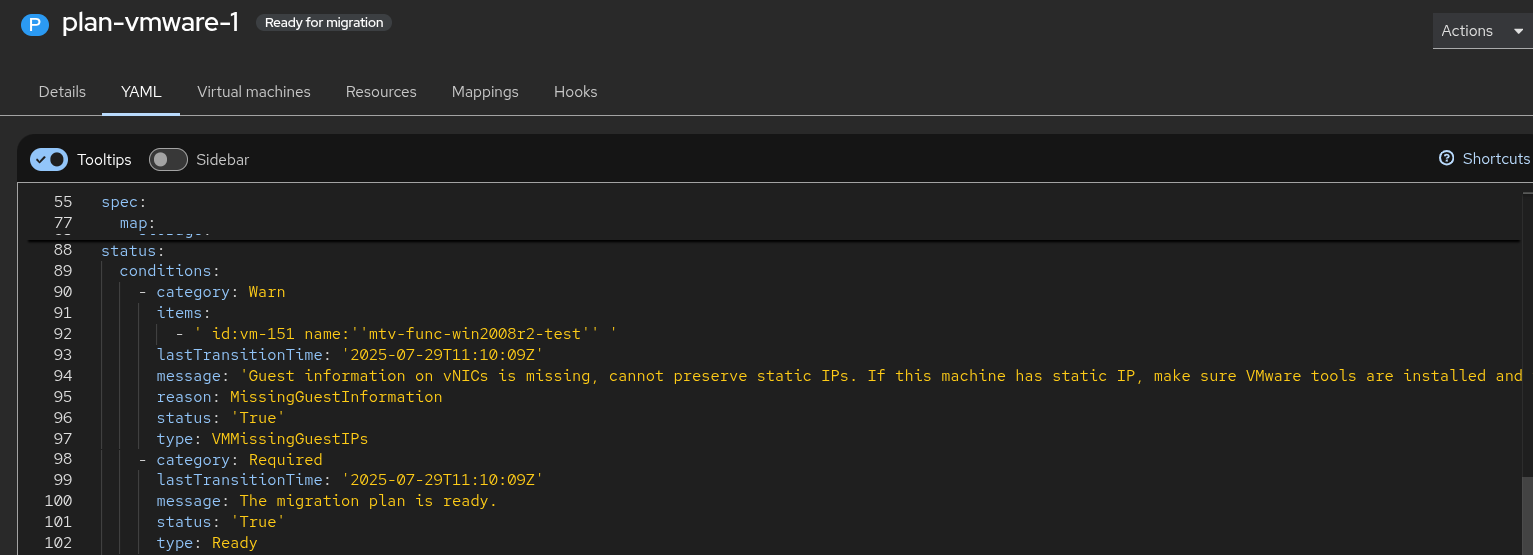Viewport: 1533px width, 555px height.
Task: Go to the Resources tab
Action: point(381,92)
